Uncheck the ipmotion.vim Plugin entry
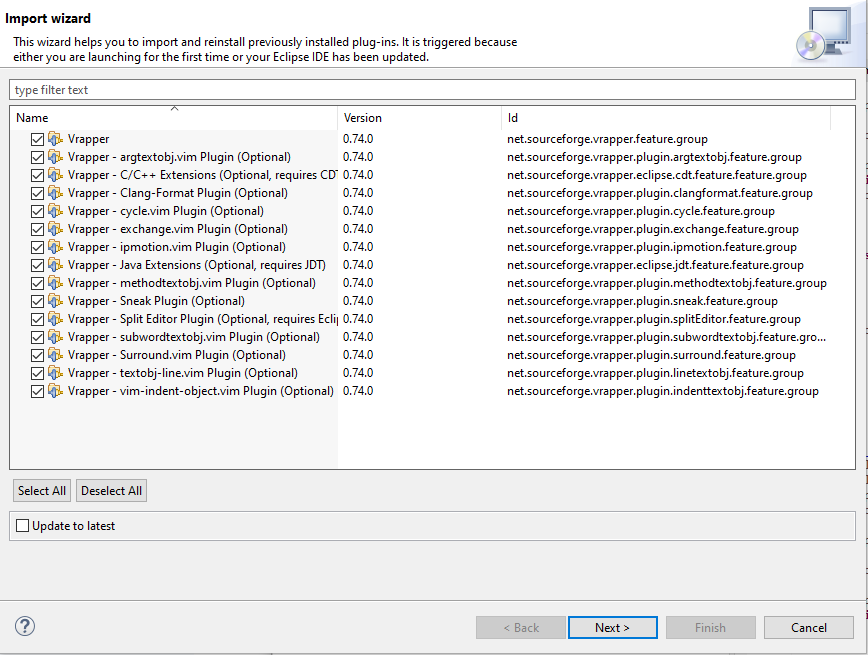This screenshot has height=655, width=868. click(x=37, y=247)
